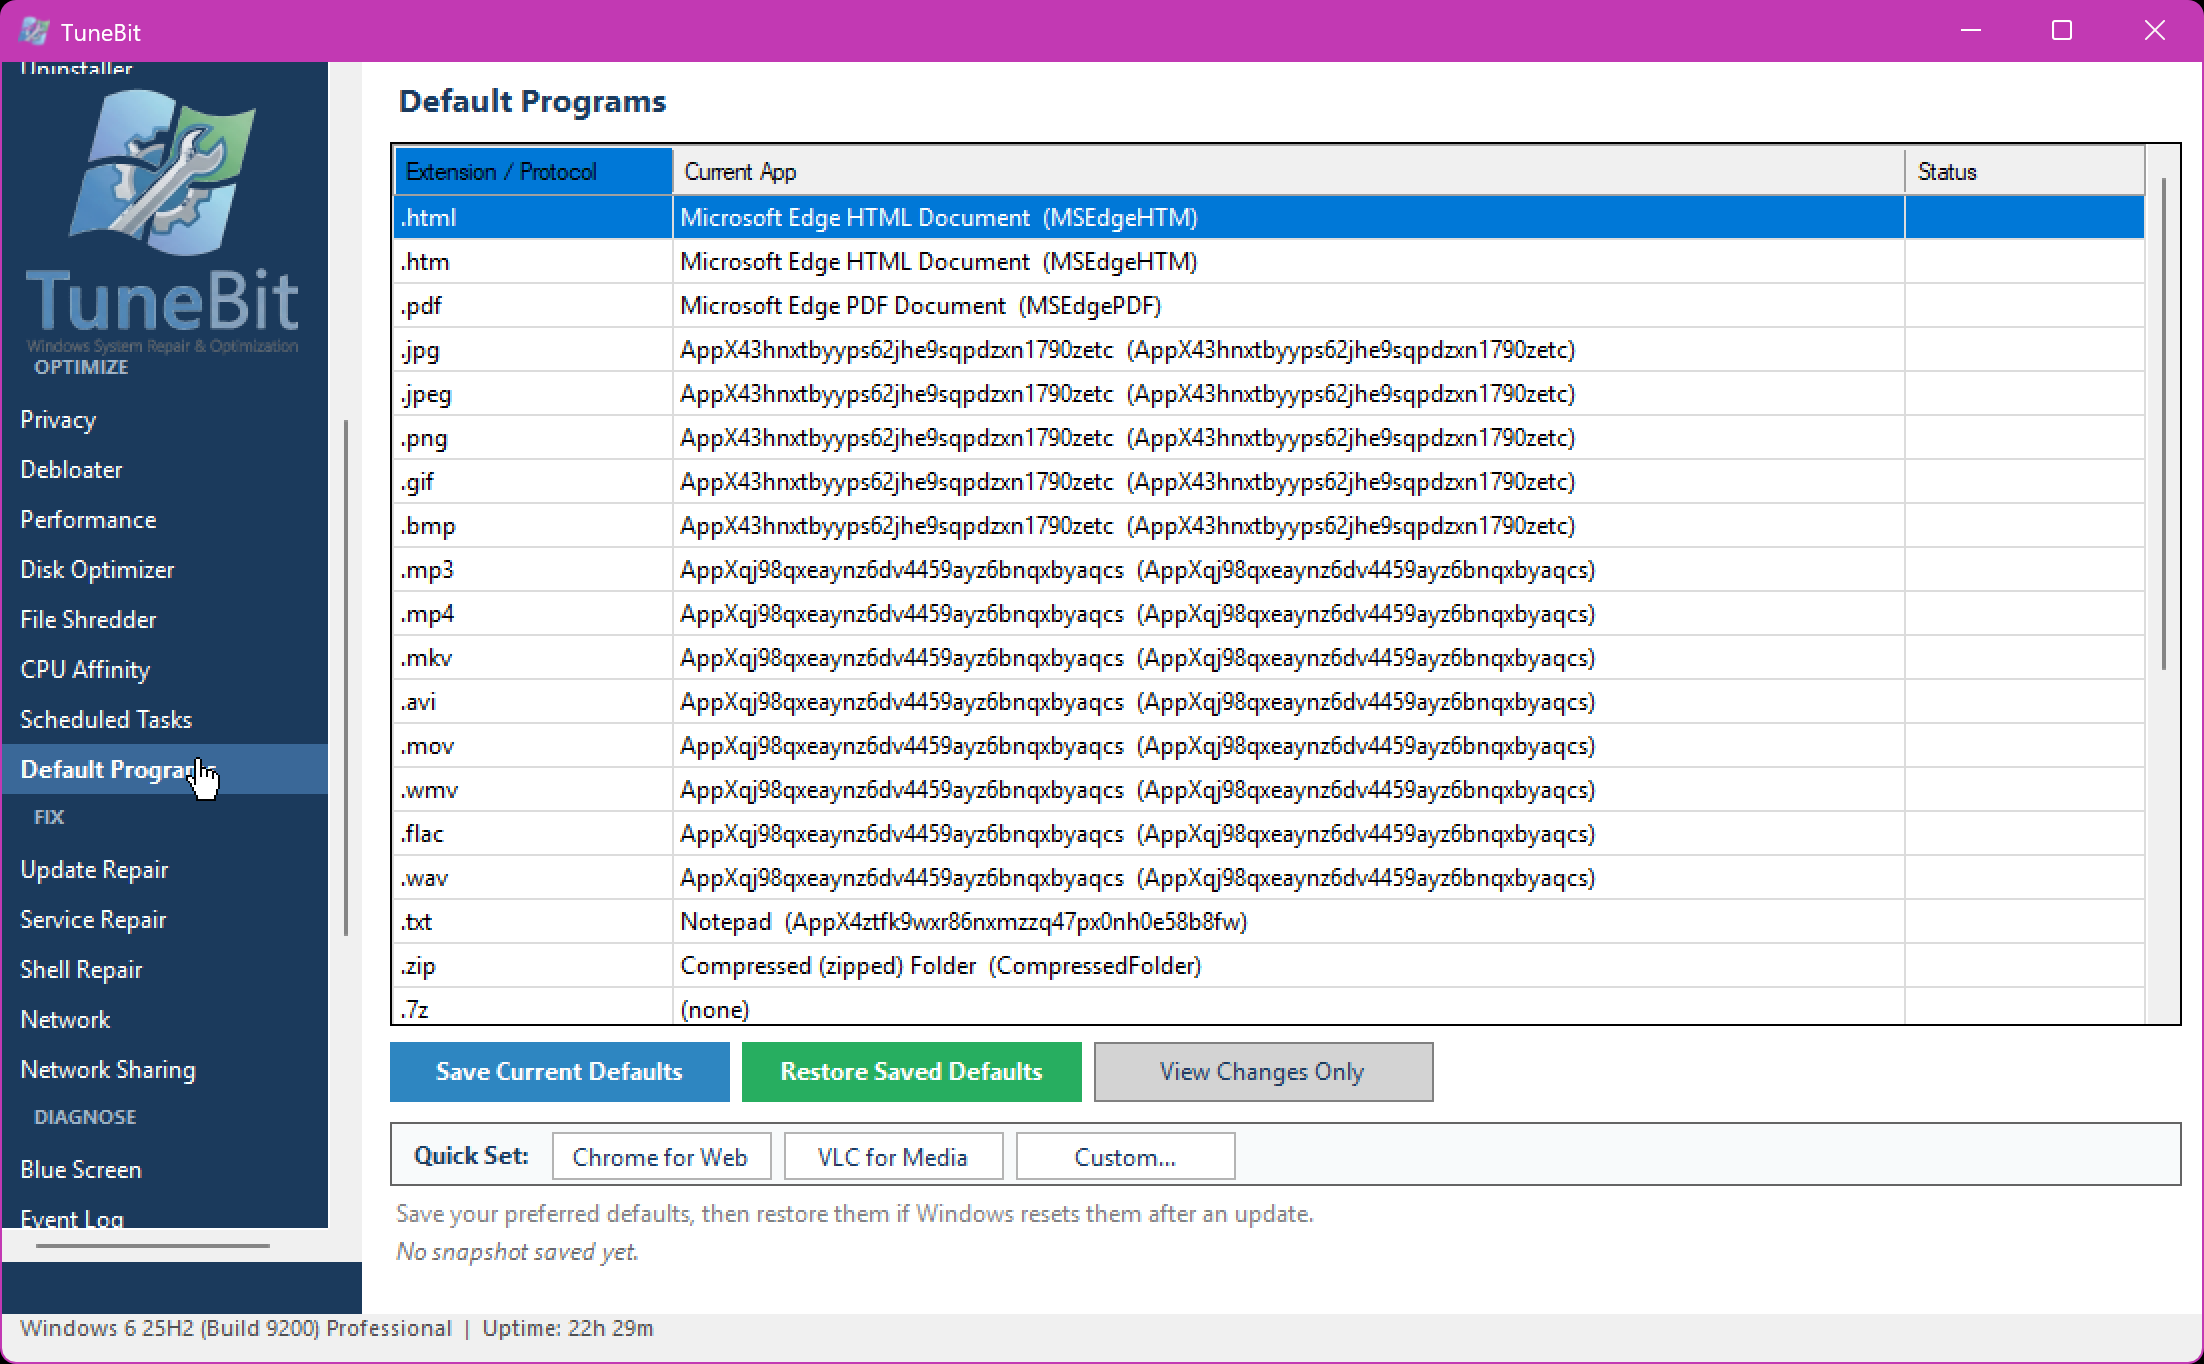Sort by Extension / Protocol column header
2204x1364 pixels.
point(533,171)
